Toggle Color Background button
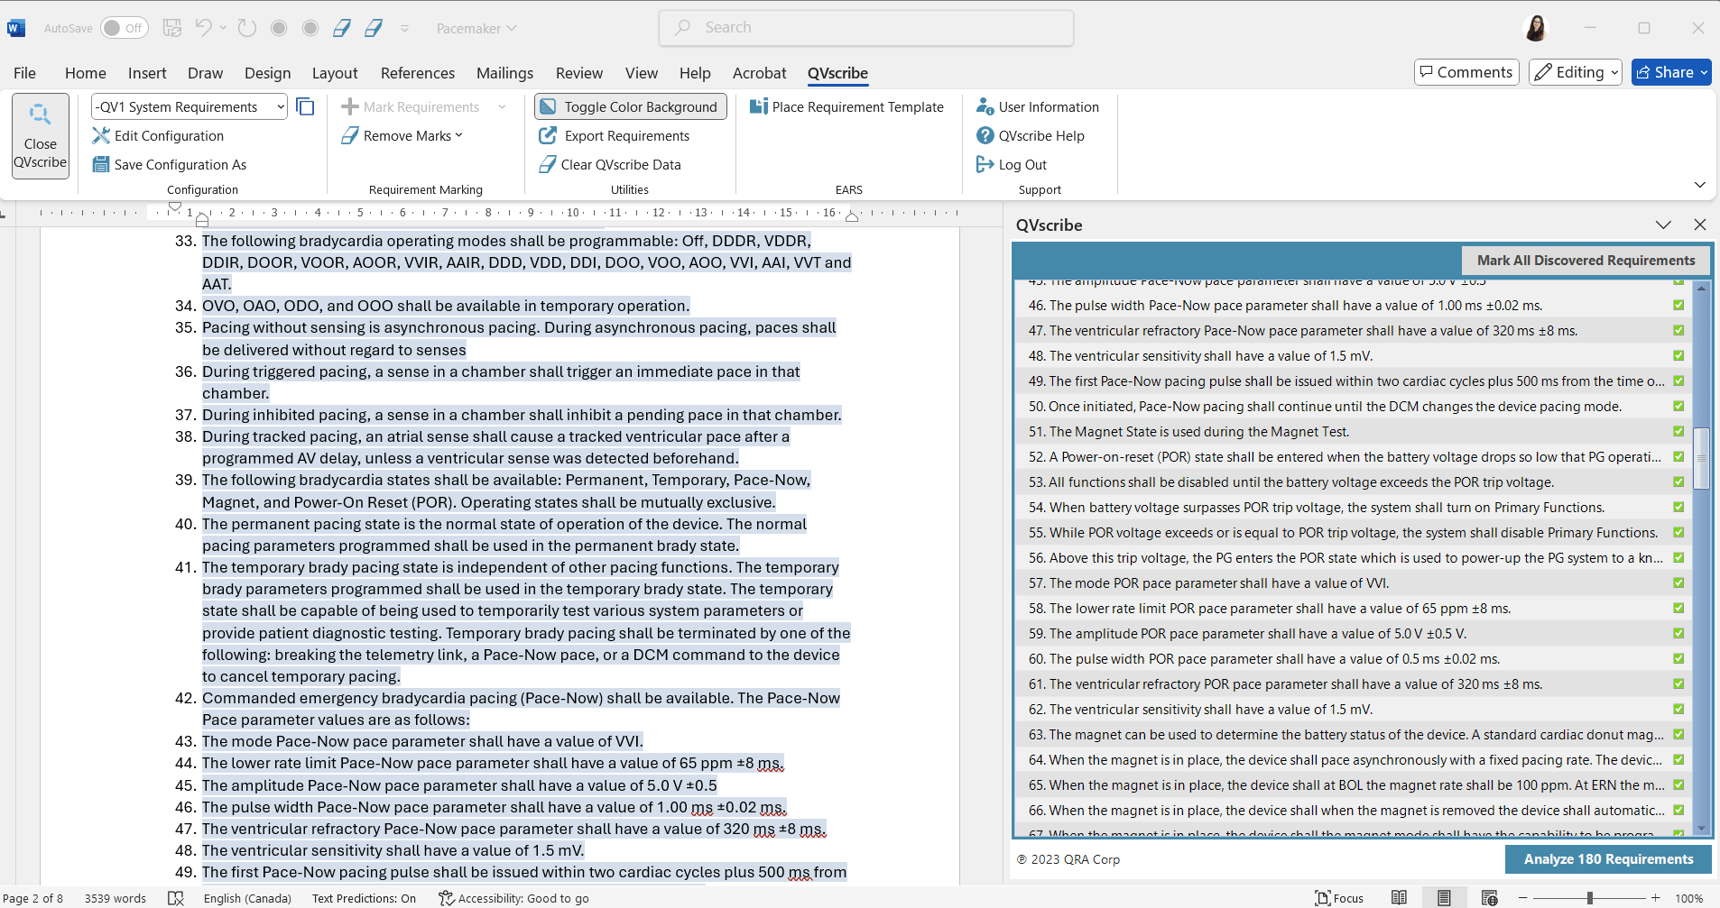This screenshot has height=908, width=1720. tap(630, 107)
